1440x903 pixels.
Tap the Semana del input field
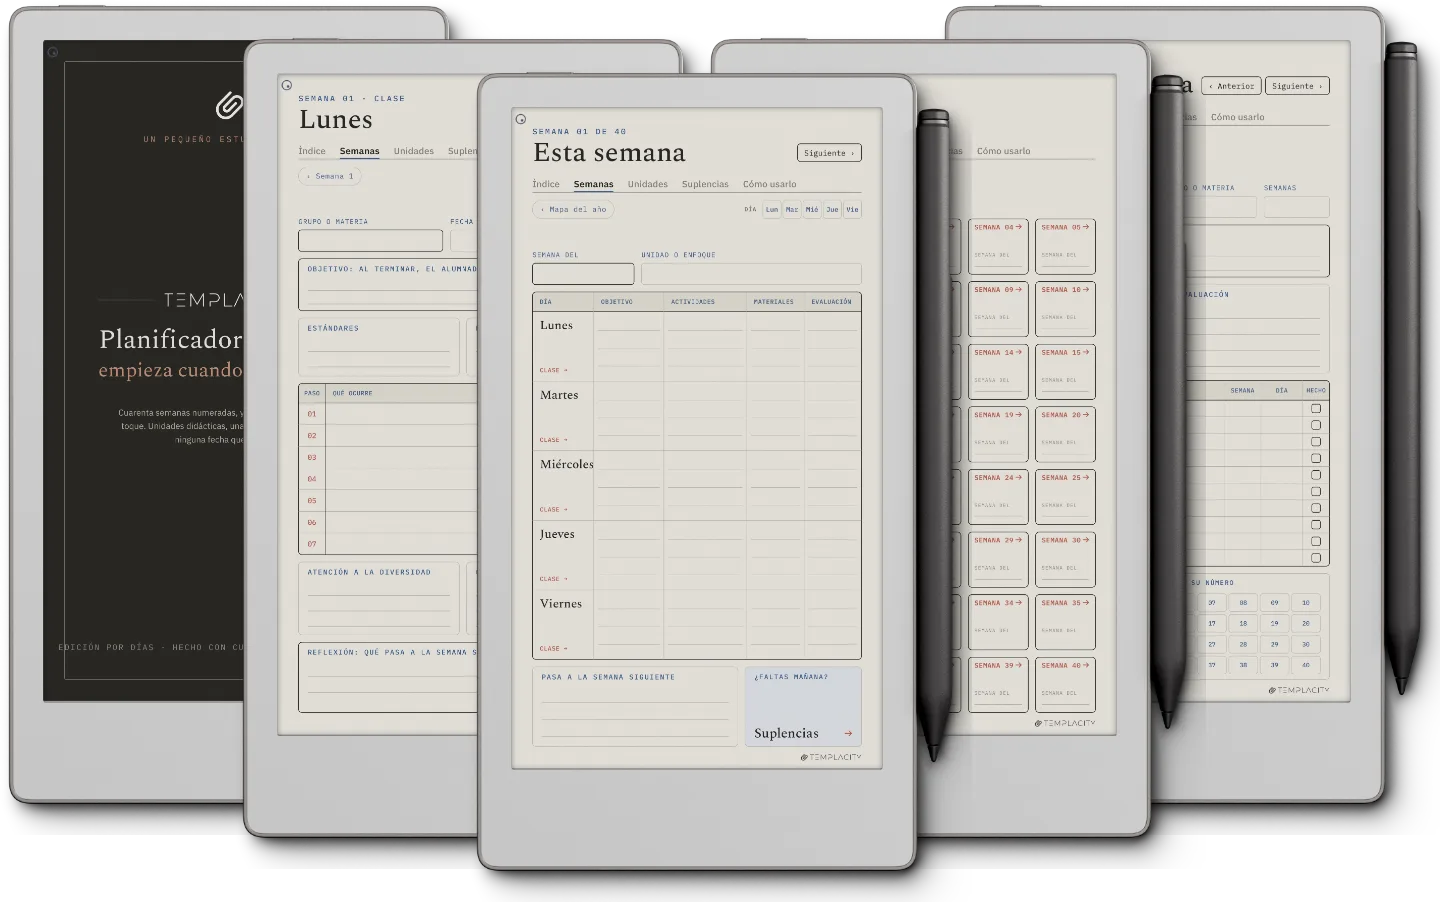tap(583, 274)
